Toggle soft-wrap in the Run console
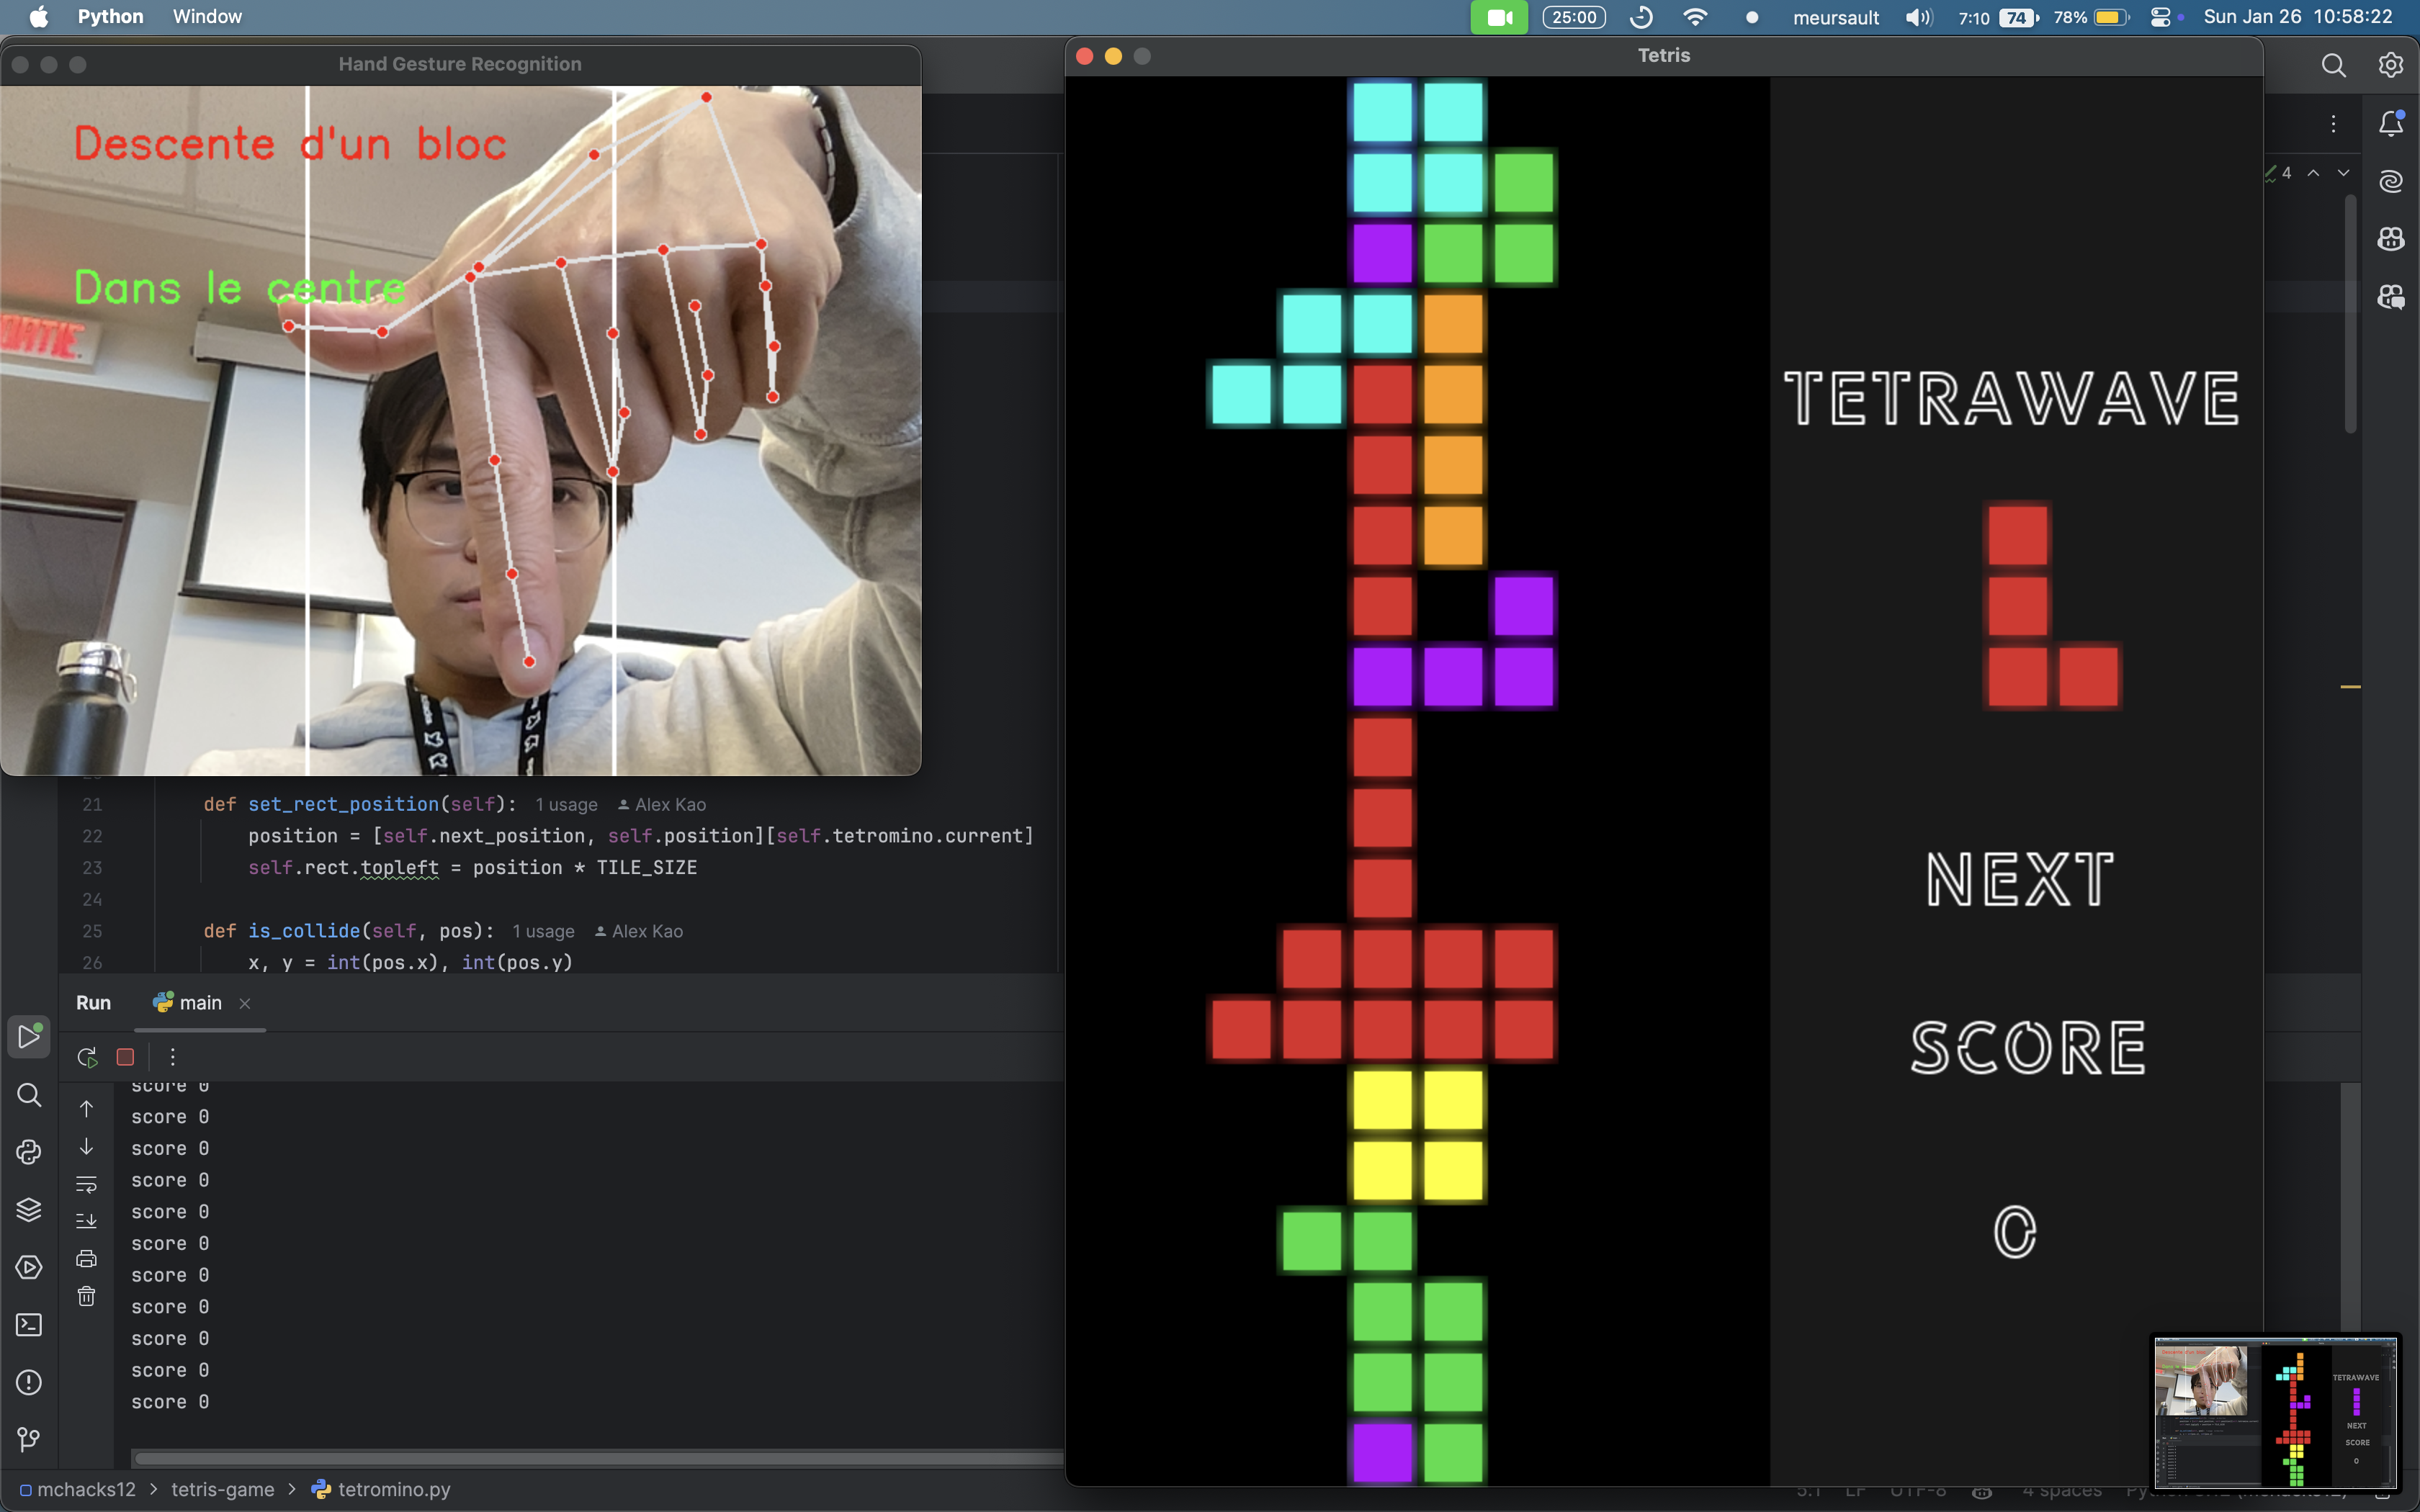 click(87, 1184)
